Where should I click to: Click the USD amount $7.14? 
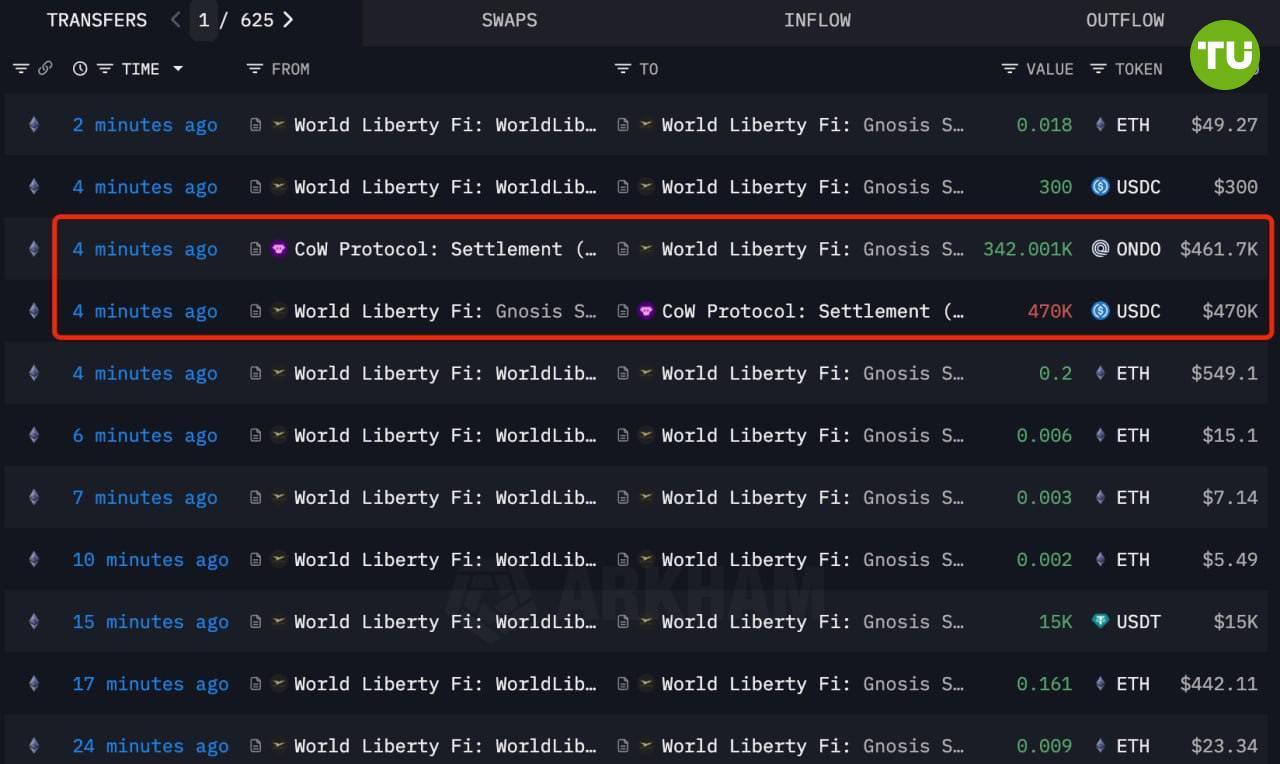pyautogui.click(x=1230, y=497)
